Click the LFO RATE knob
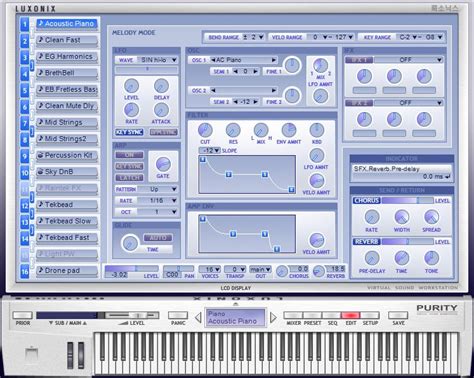Viewport: 474px width, 378px height. [x=131, y=110]
